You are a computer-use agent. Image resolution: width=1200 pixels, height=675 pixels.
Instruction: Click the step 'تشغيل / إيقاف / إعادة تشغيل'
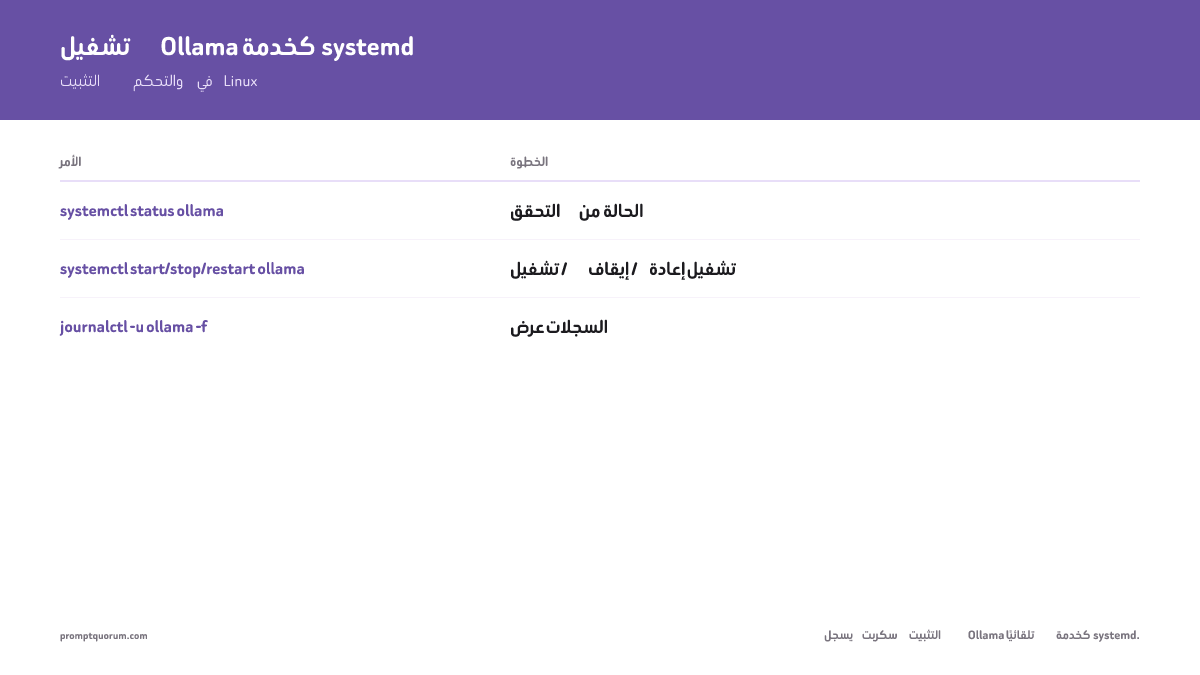tap(623, 269)
